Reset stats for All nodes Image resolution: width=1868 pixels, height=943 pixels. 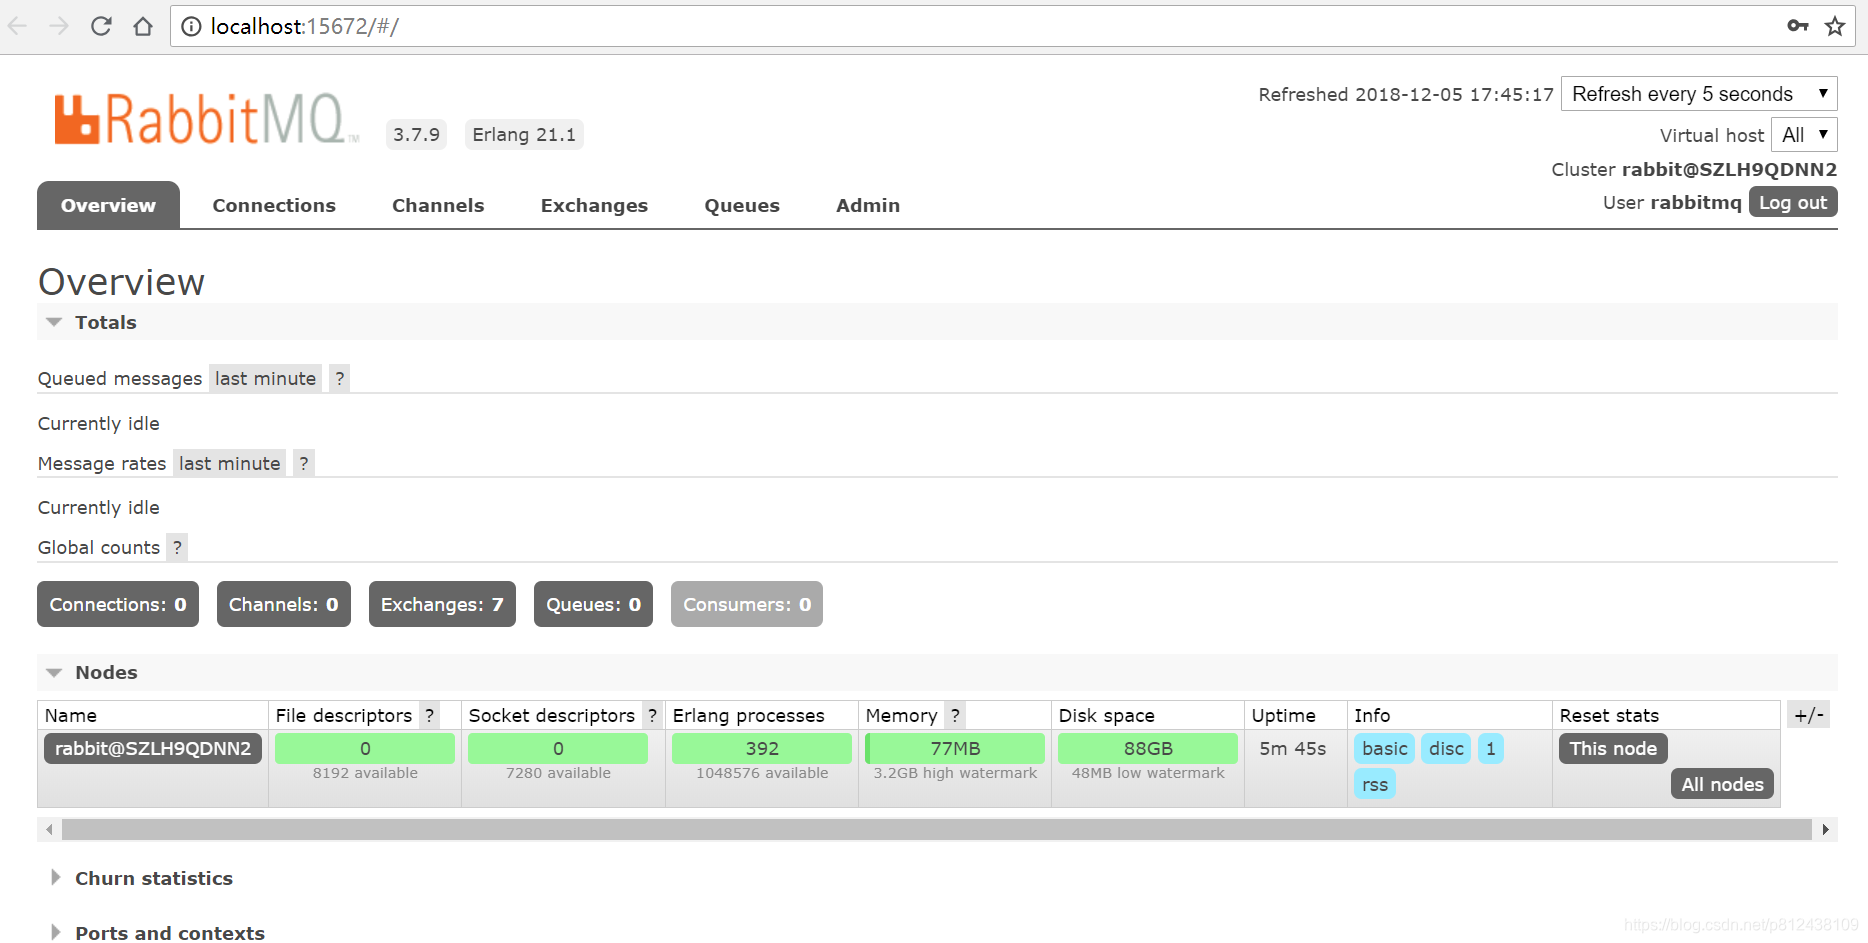pos(1722,784)
